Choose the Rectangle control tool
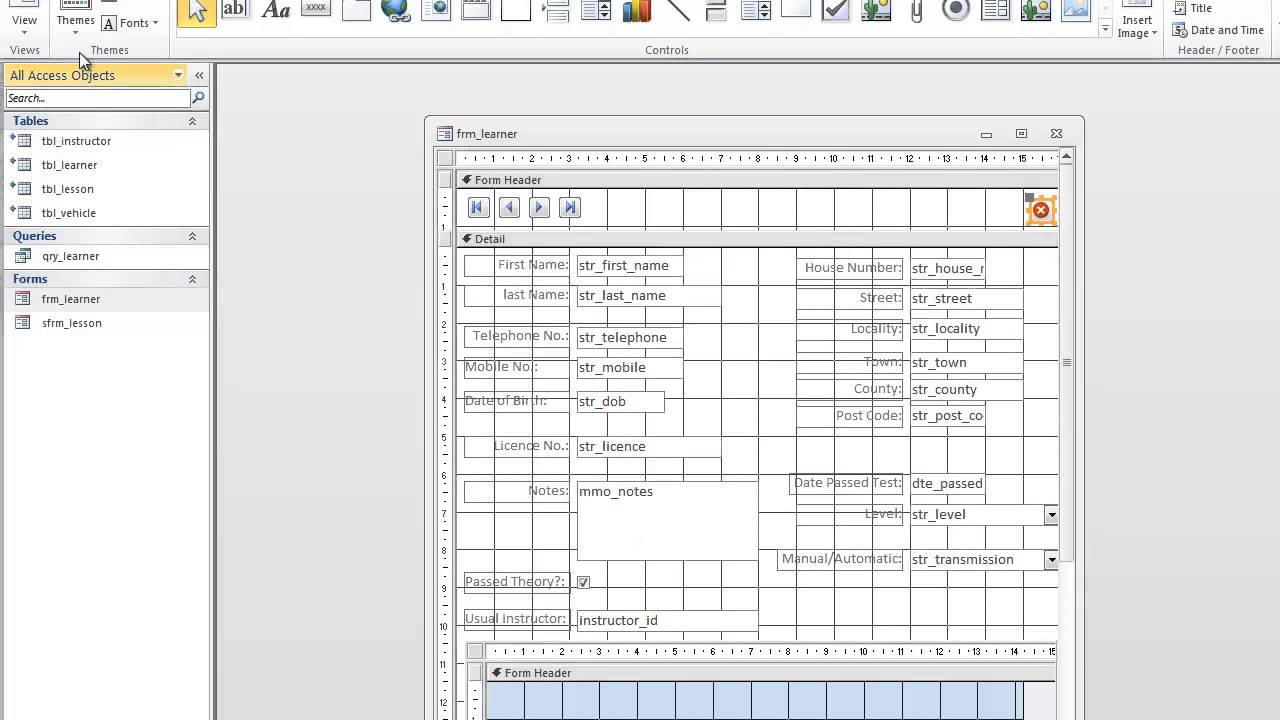Screen dimensions: 1280x720 point(796,10)
